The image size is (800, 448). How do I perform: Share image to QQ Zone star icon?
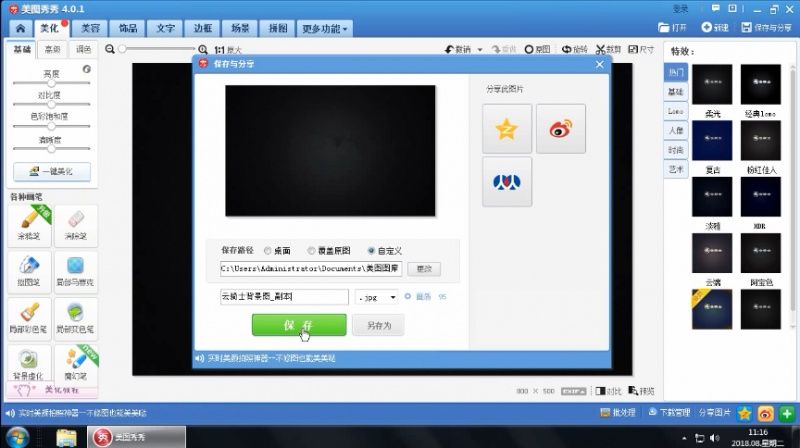point(507,129)
